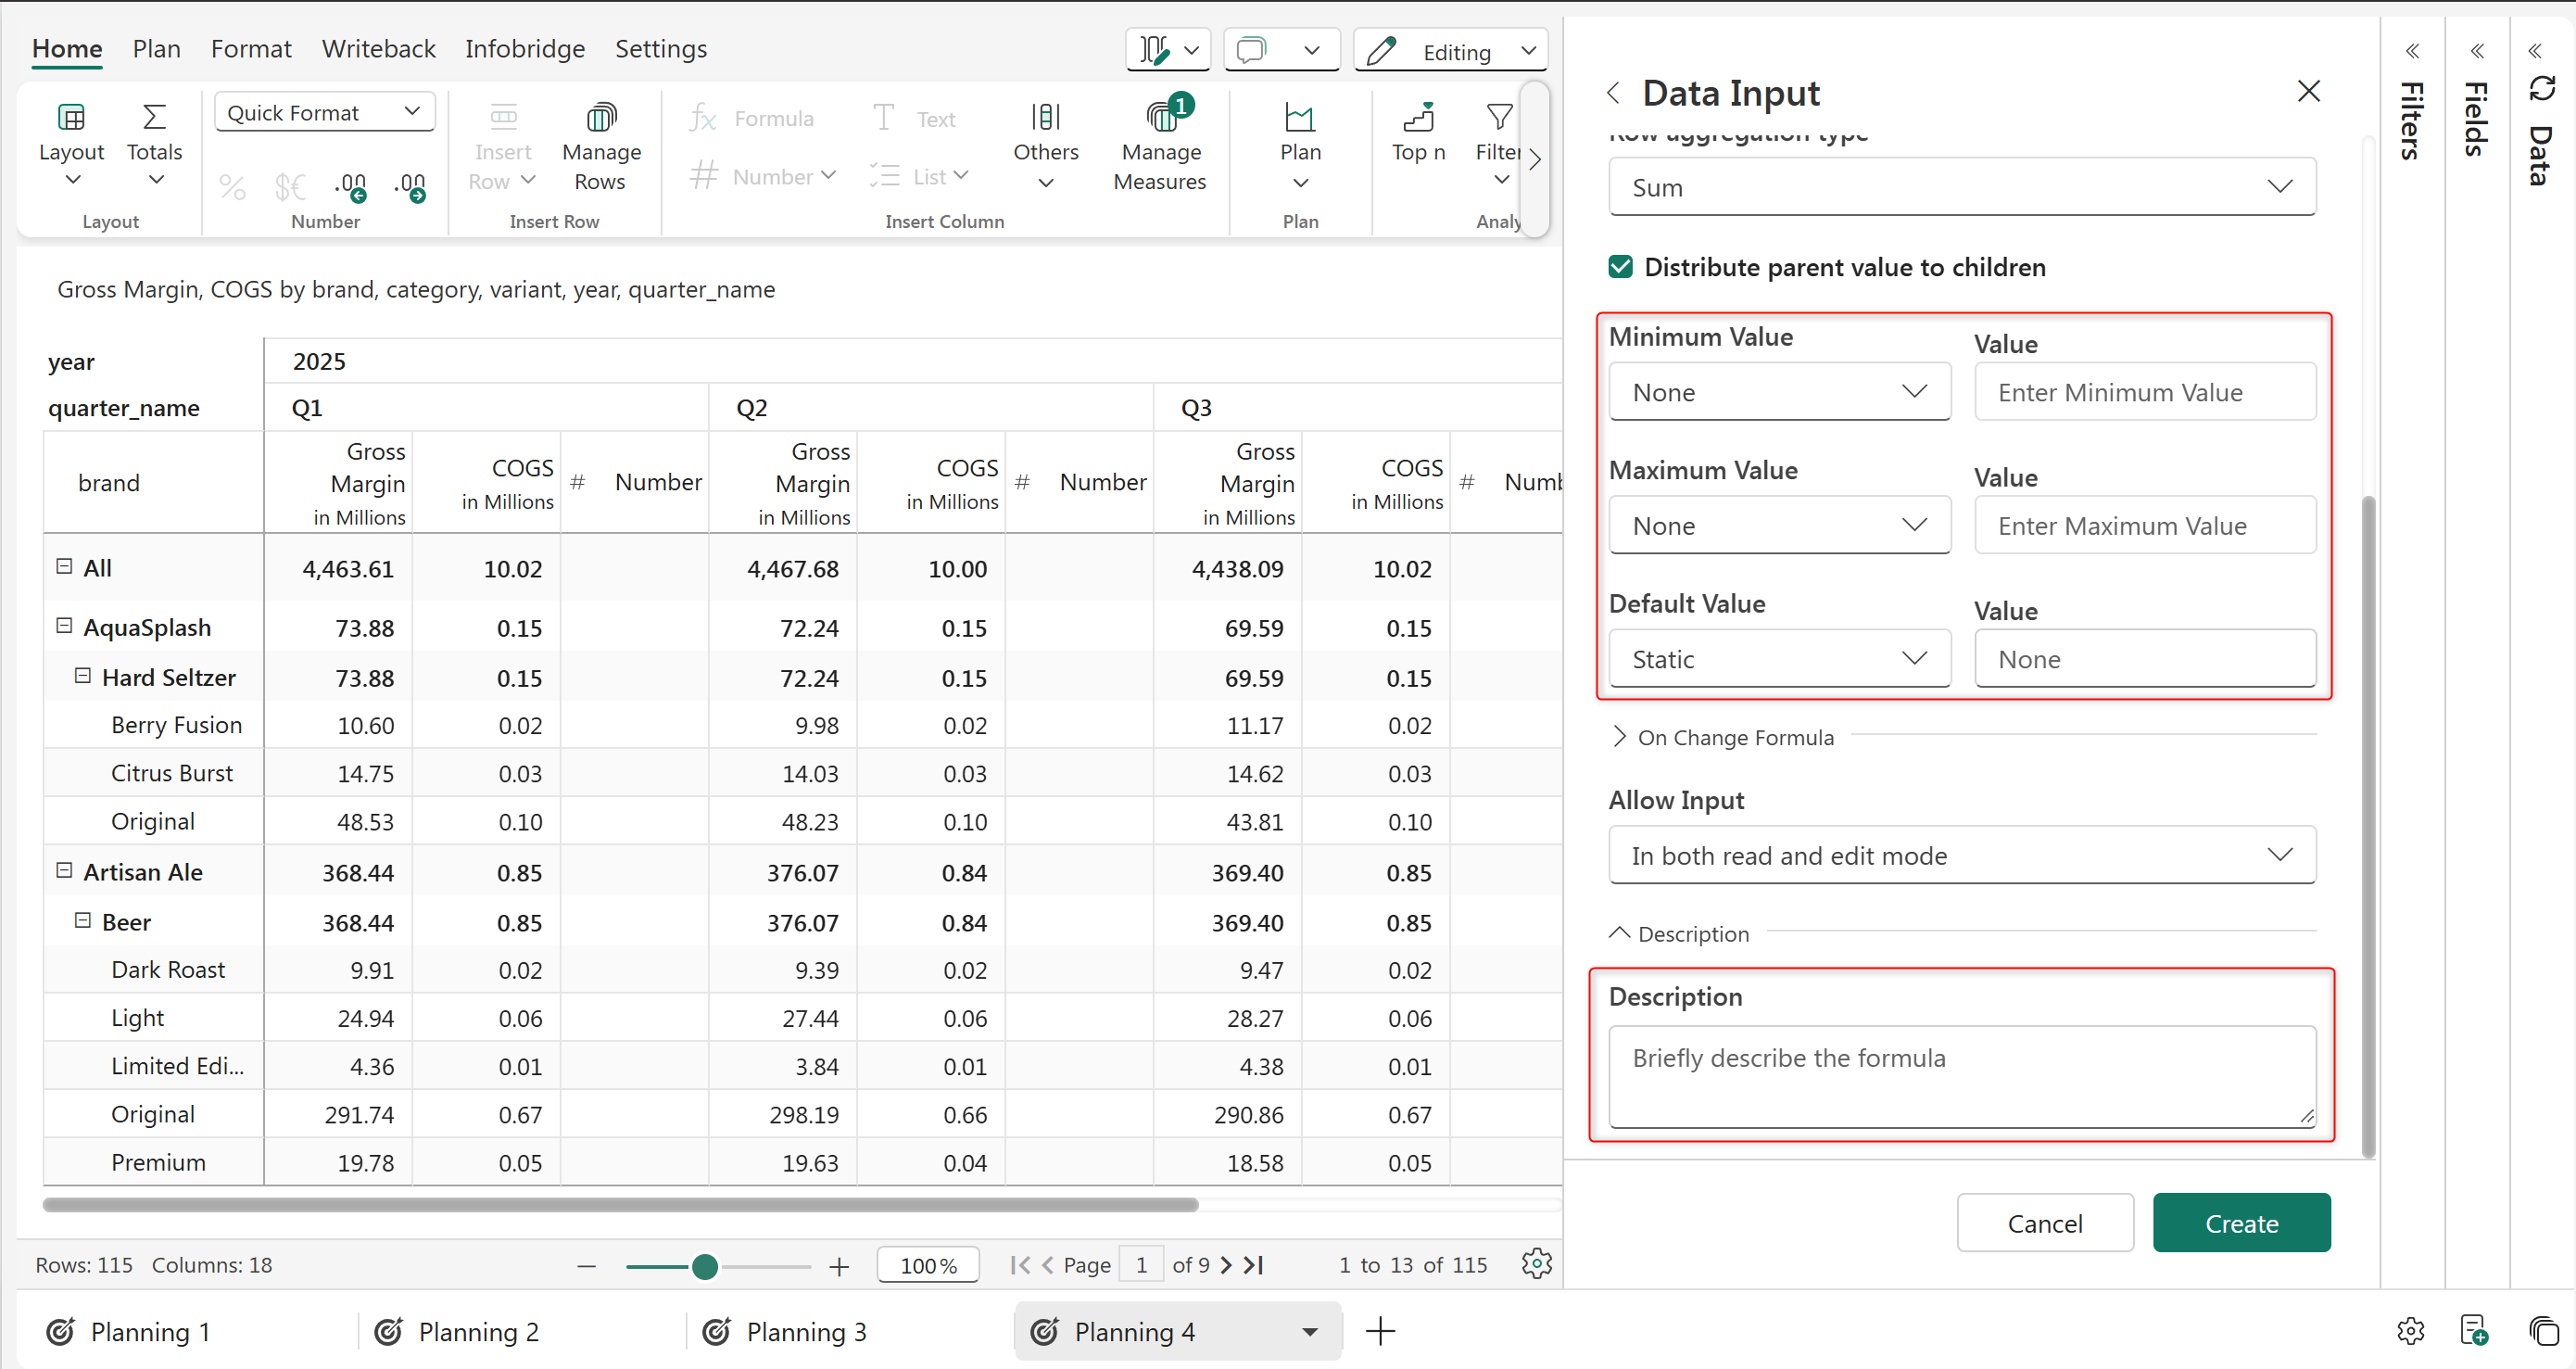Open grid settings gear near pagination
Image resolution: width=2576 pixels, height=1369 pixels.
1536,1264
